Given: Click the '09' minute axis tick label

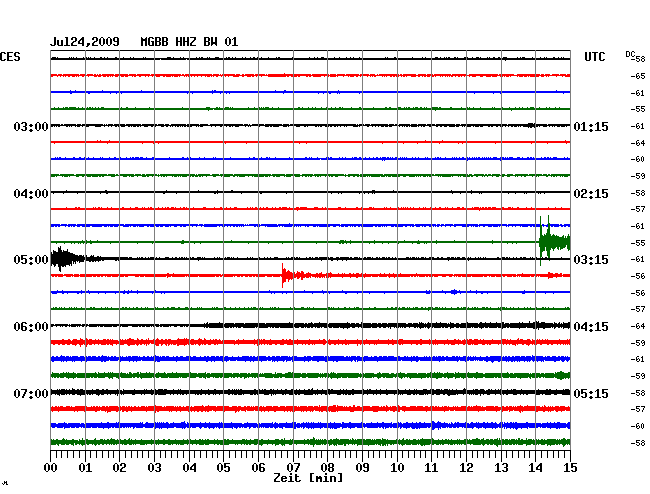Looking at the screenshot, I should (x=362, y=468).
